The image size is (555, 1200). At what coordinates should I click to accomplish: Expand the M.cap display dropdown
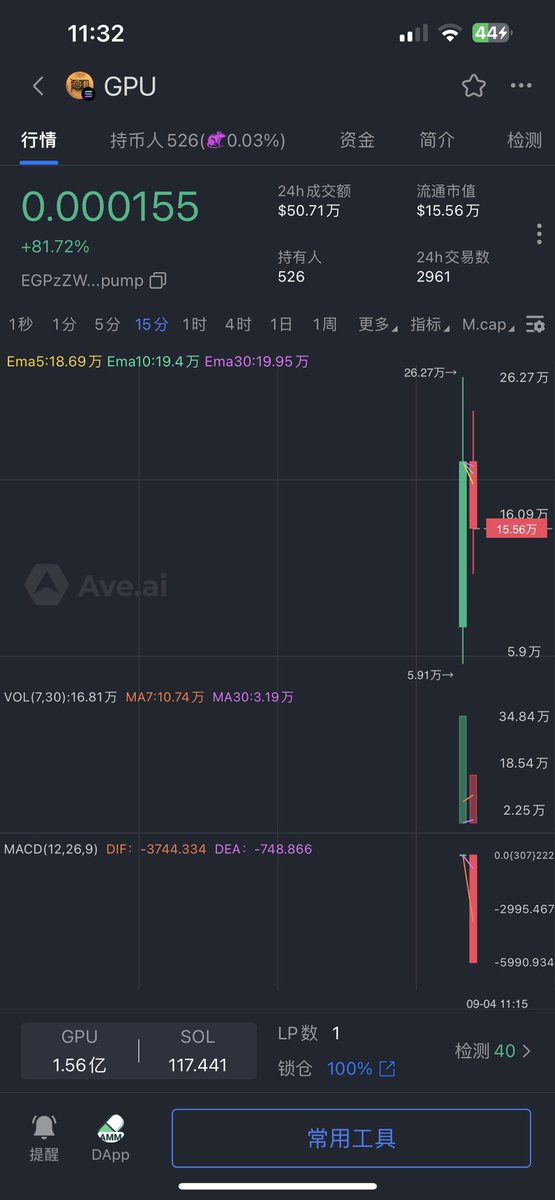tap(490, 324)
